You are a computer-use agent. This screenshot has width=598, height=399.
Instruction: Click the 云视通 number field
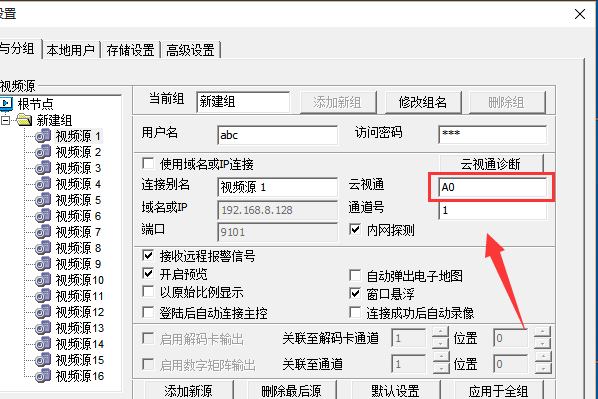pyautogui.click(x=492, y=187)
